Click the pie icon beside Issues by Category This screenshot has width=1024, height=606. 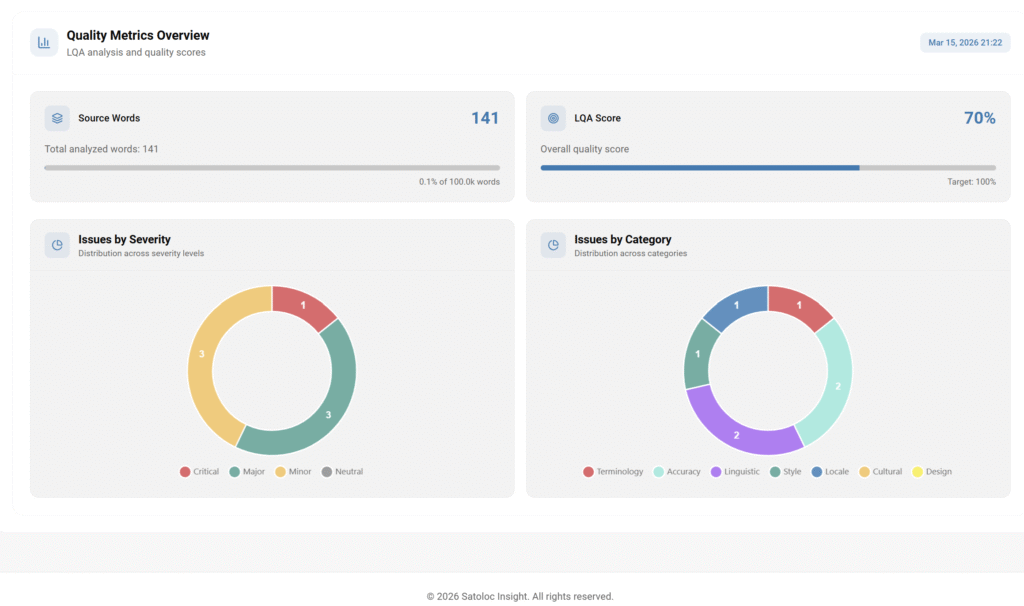553,245
